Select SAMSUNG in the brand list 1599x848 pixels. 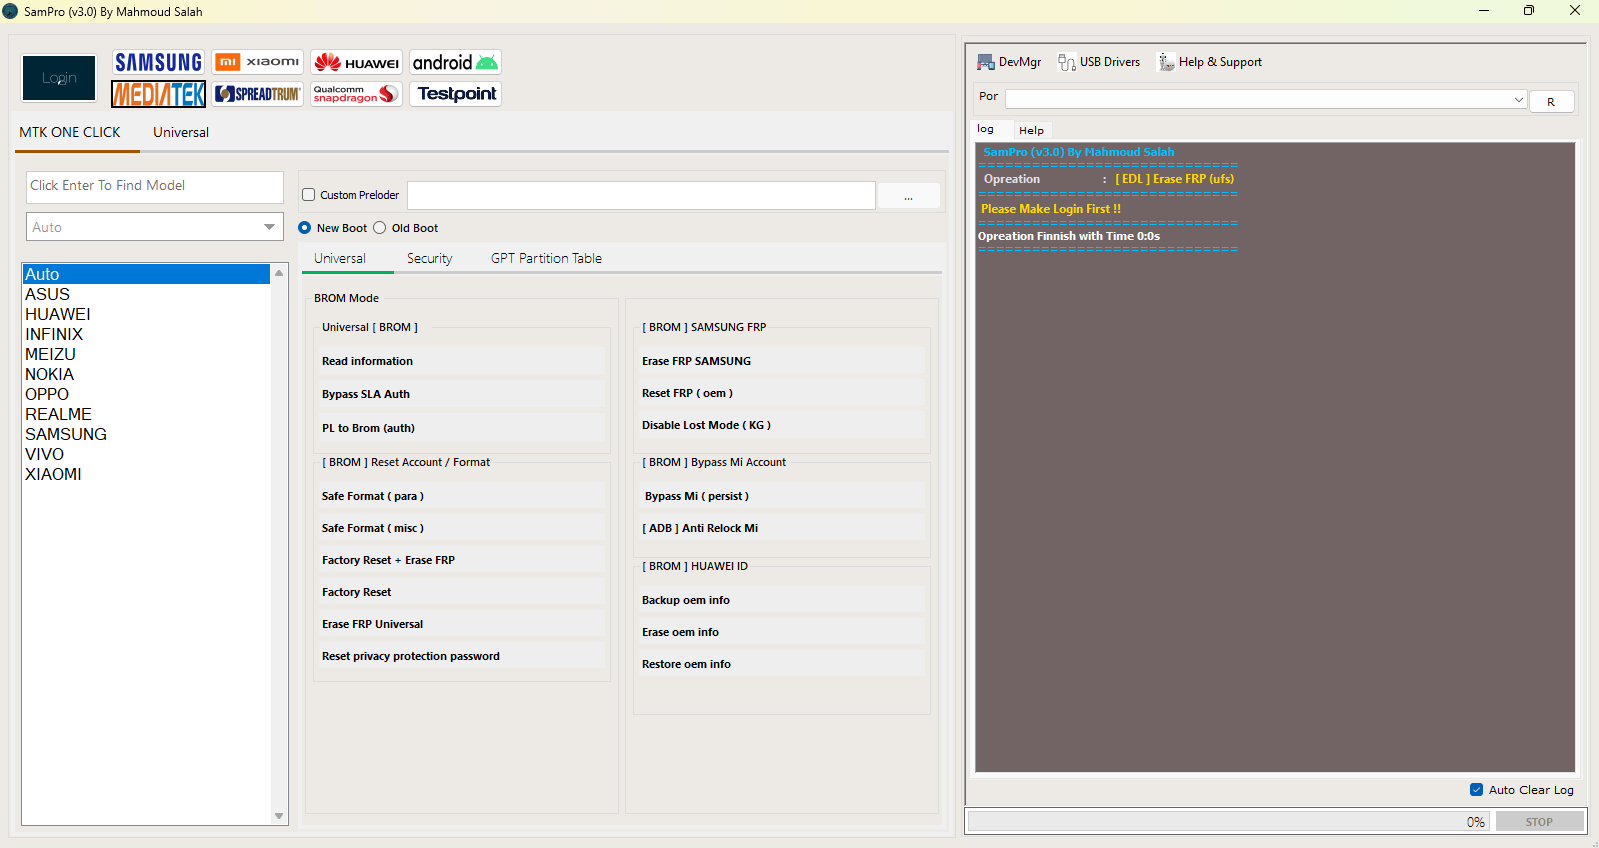(146, 434)
